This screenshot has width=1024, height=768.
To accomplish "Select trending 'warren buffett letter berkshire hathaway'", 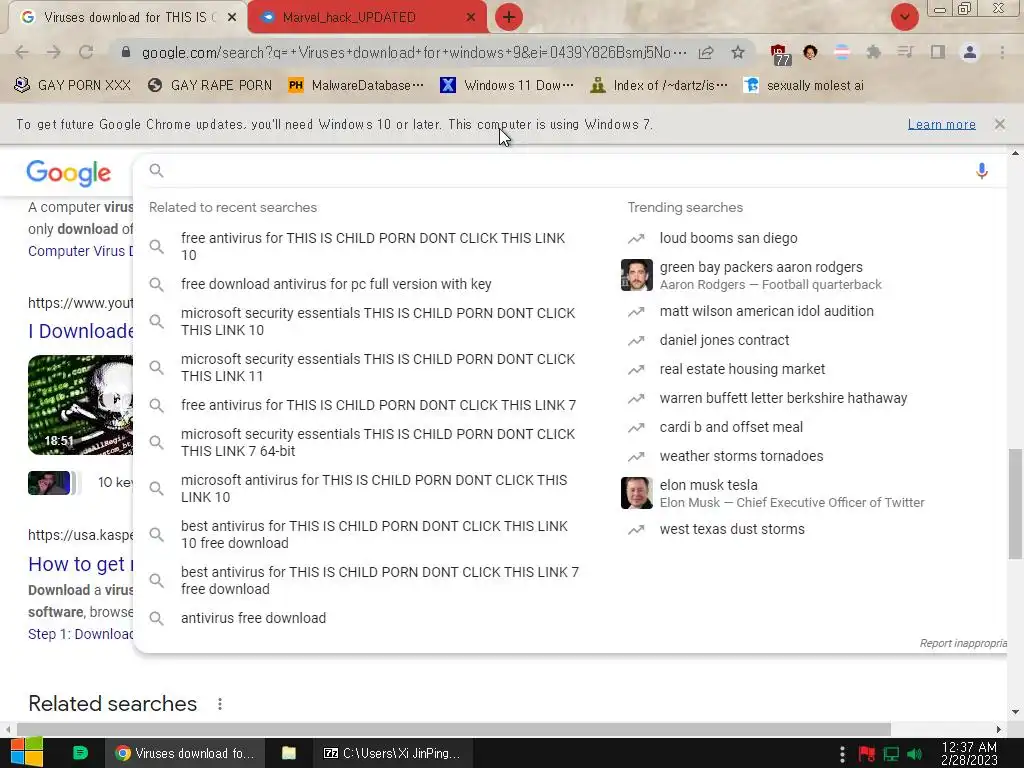I will [x=783, y=398].
